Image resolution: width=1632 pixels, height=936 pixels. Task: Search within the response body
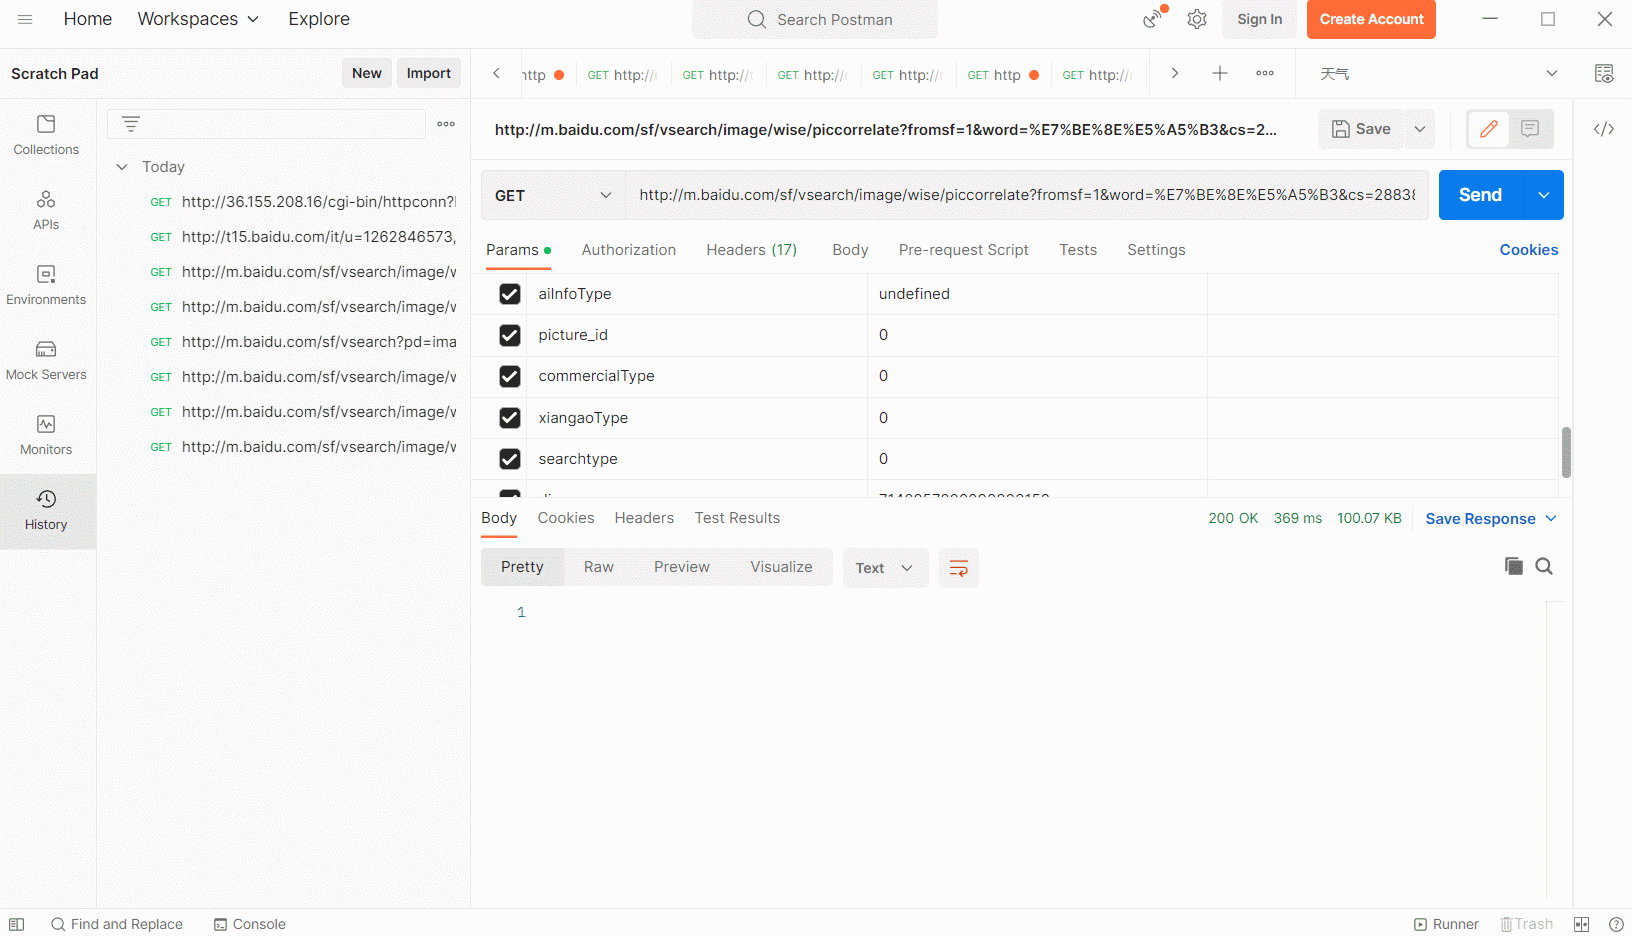click(x=1544, y=566)
